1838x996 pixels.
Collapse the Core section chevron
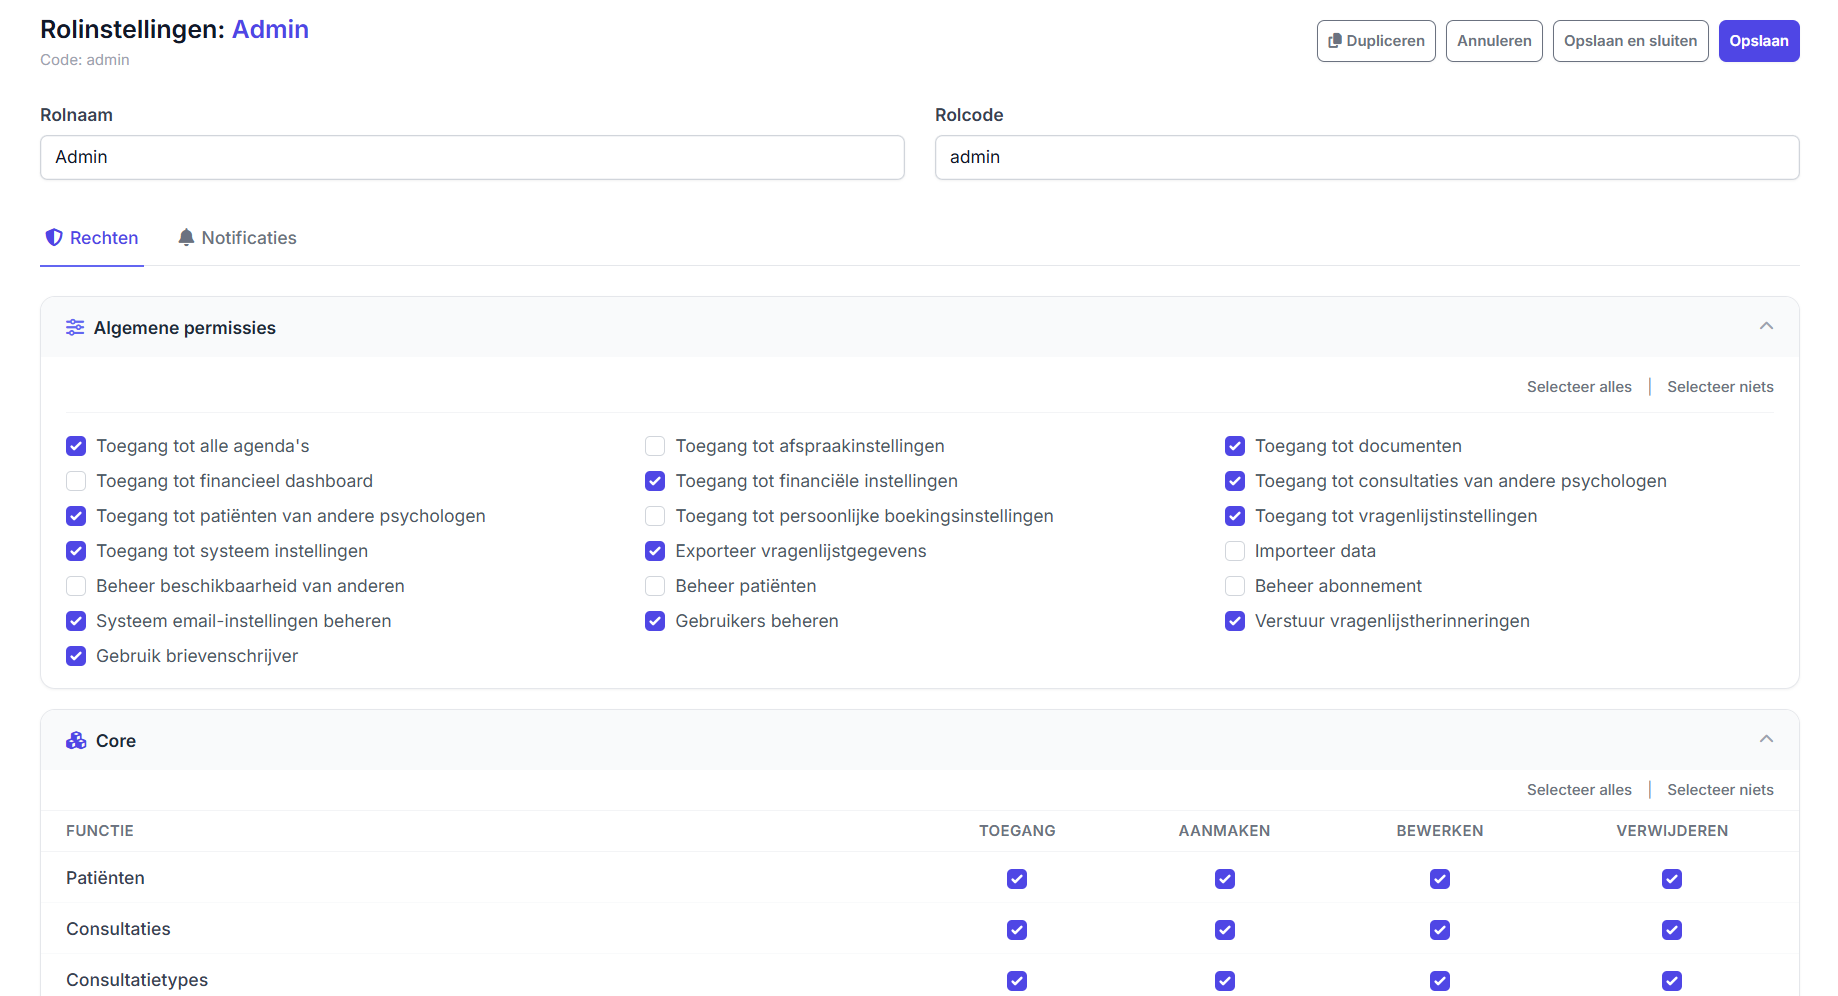pos(1766,739)
